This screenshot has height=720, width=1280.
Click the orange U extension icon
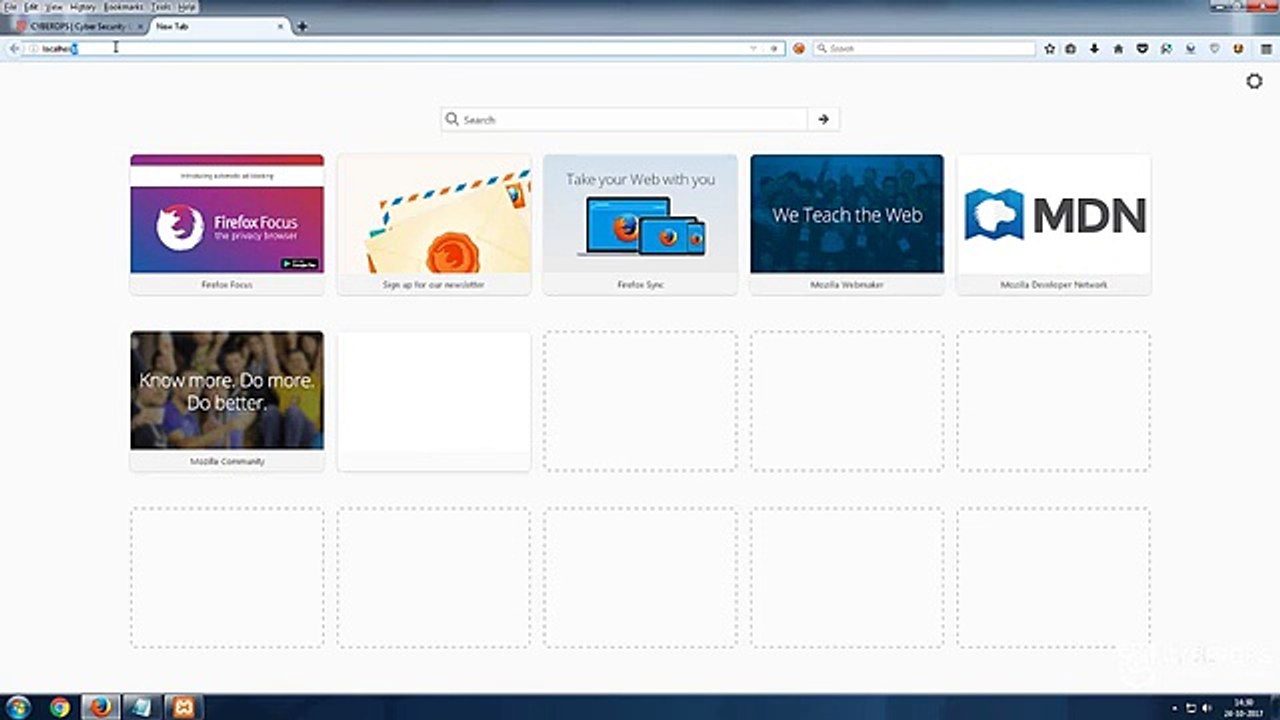click(x=1238, y=48)
